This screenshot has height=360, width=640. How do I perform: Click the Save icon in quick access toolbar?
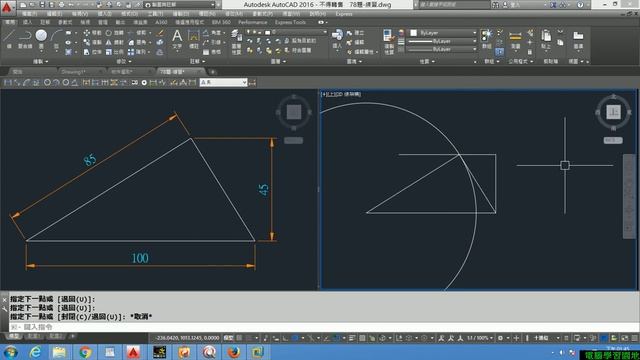click(x=42, y=4)
